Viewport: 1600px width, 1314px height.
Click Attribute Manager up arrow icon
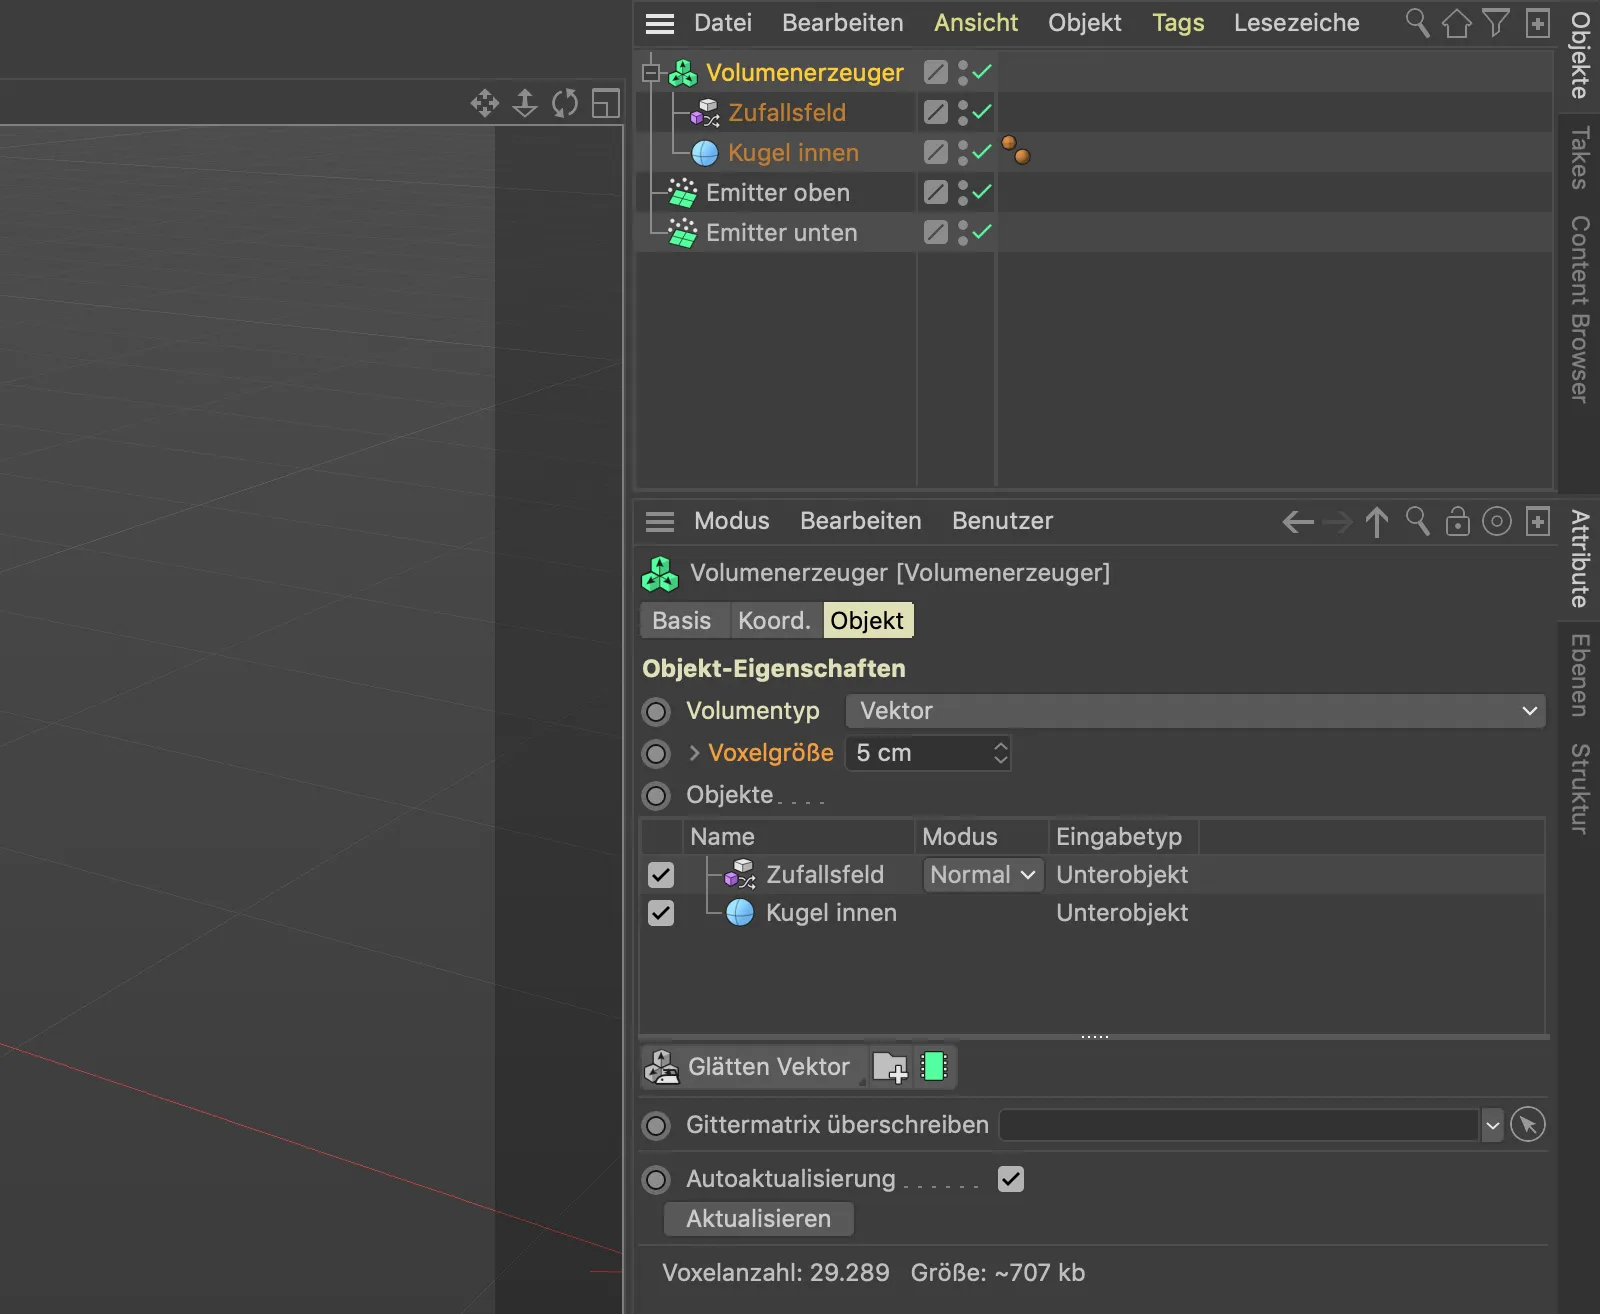[1377, 521]
